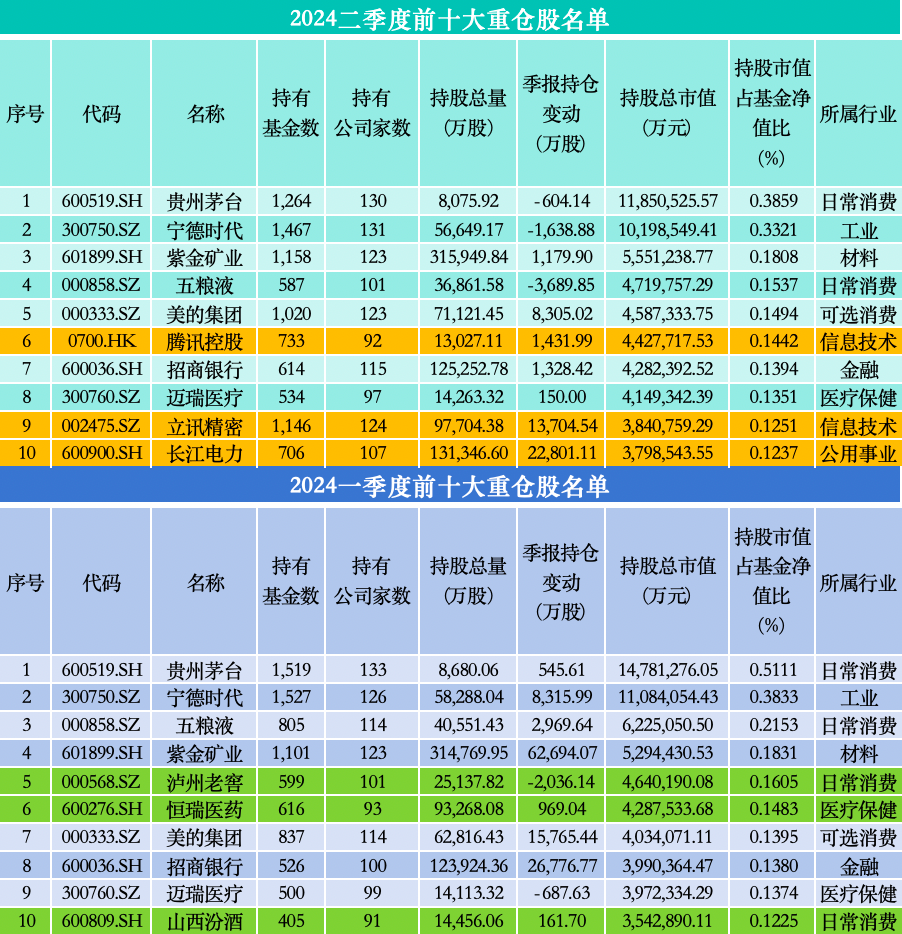Click holdings change '-1,638.88'
This screenshot has height=934, width=902.
(x=561, y=230)
